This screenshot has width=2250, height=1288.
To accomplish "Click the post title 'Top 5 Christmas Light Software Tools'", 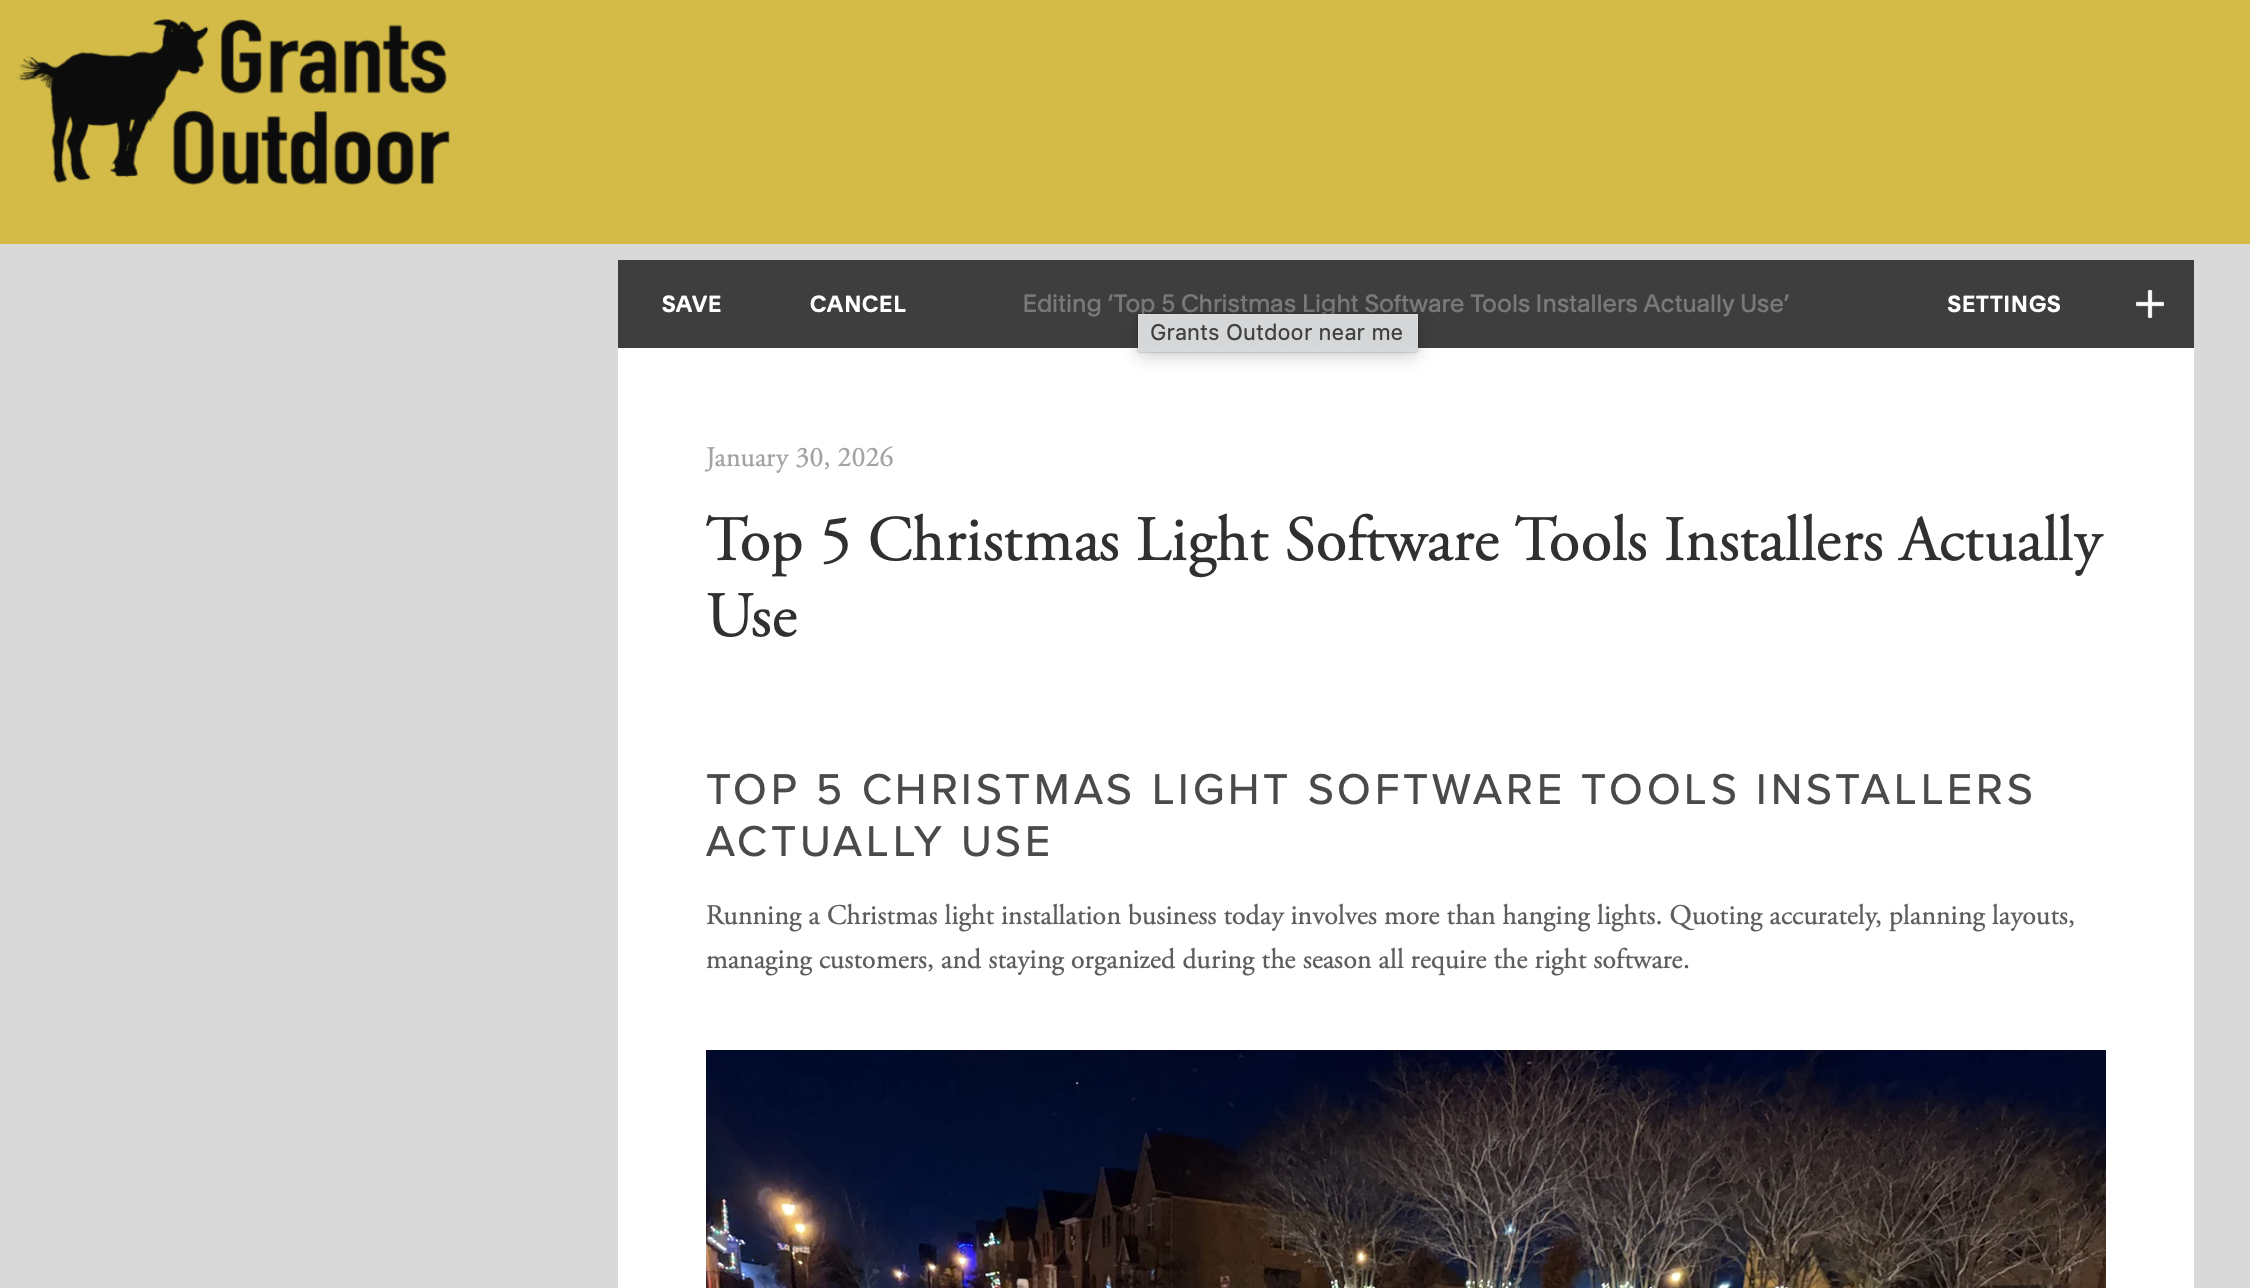I will [1400, 541].
